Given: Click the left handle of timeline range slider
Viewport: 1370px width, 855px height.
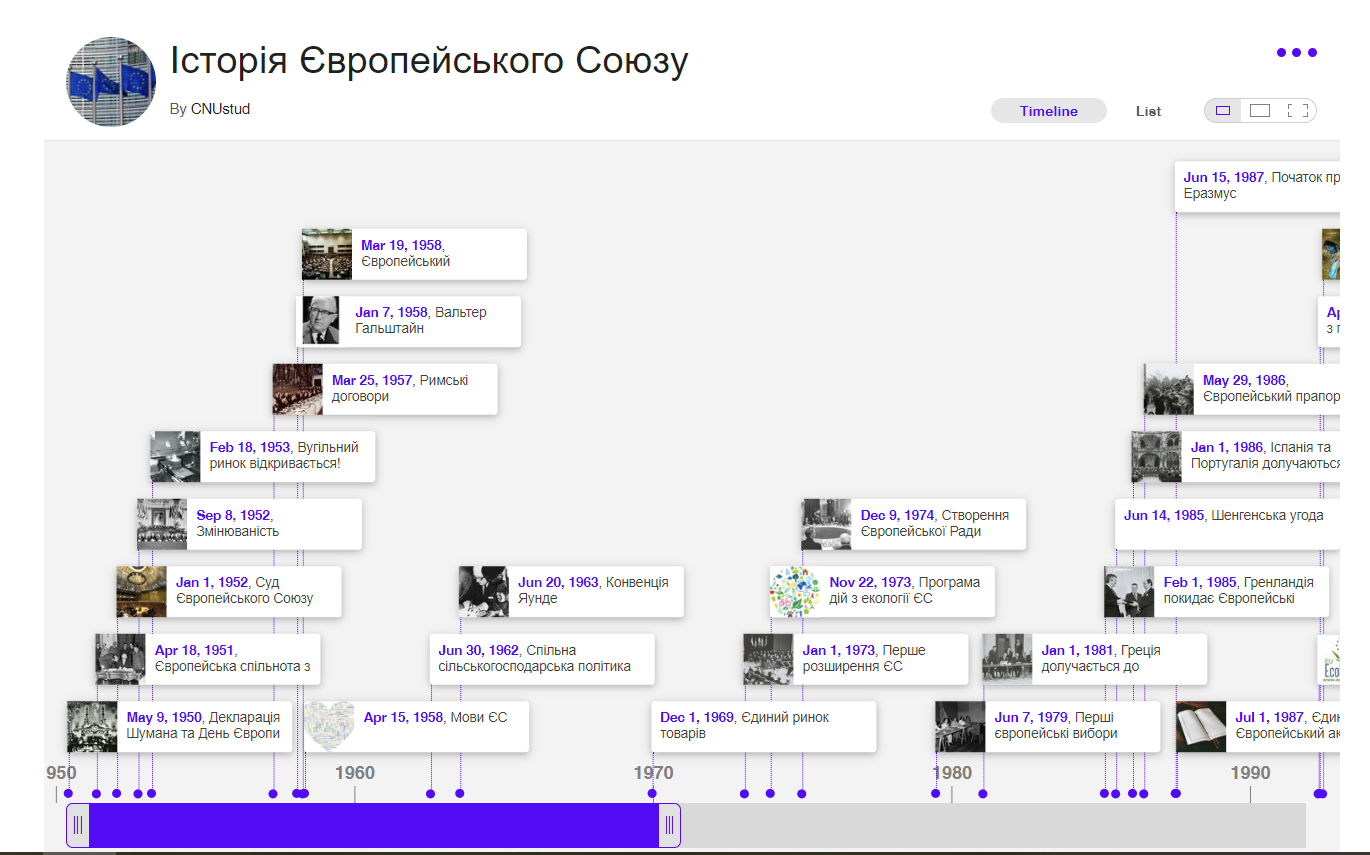Looking at the screenshot, I should tap(78, 825).
